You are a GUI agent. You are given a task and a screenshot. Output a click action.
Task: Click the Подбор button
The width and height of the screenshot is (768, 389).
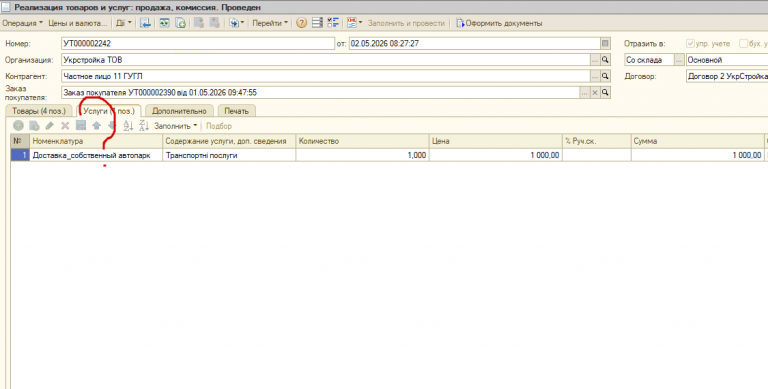click(219, 126)
